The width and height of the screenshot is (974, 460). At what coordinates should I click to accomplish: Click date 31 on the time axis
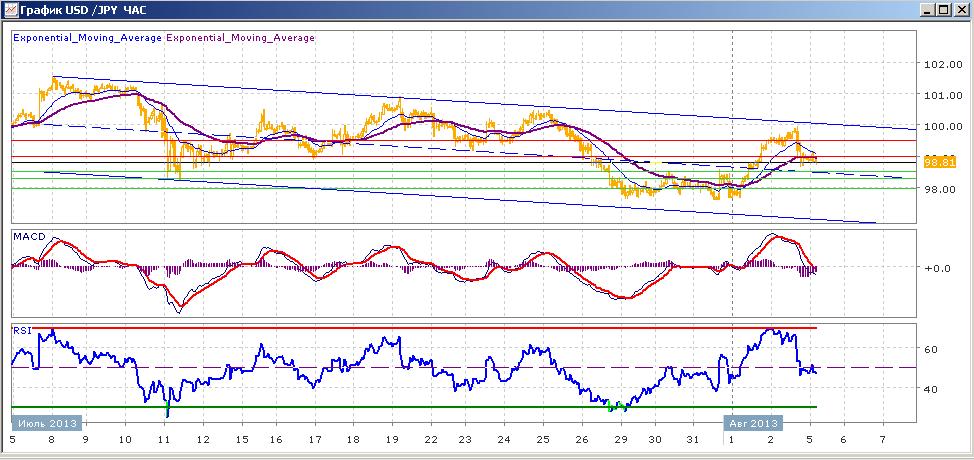[694, 439]
